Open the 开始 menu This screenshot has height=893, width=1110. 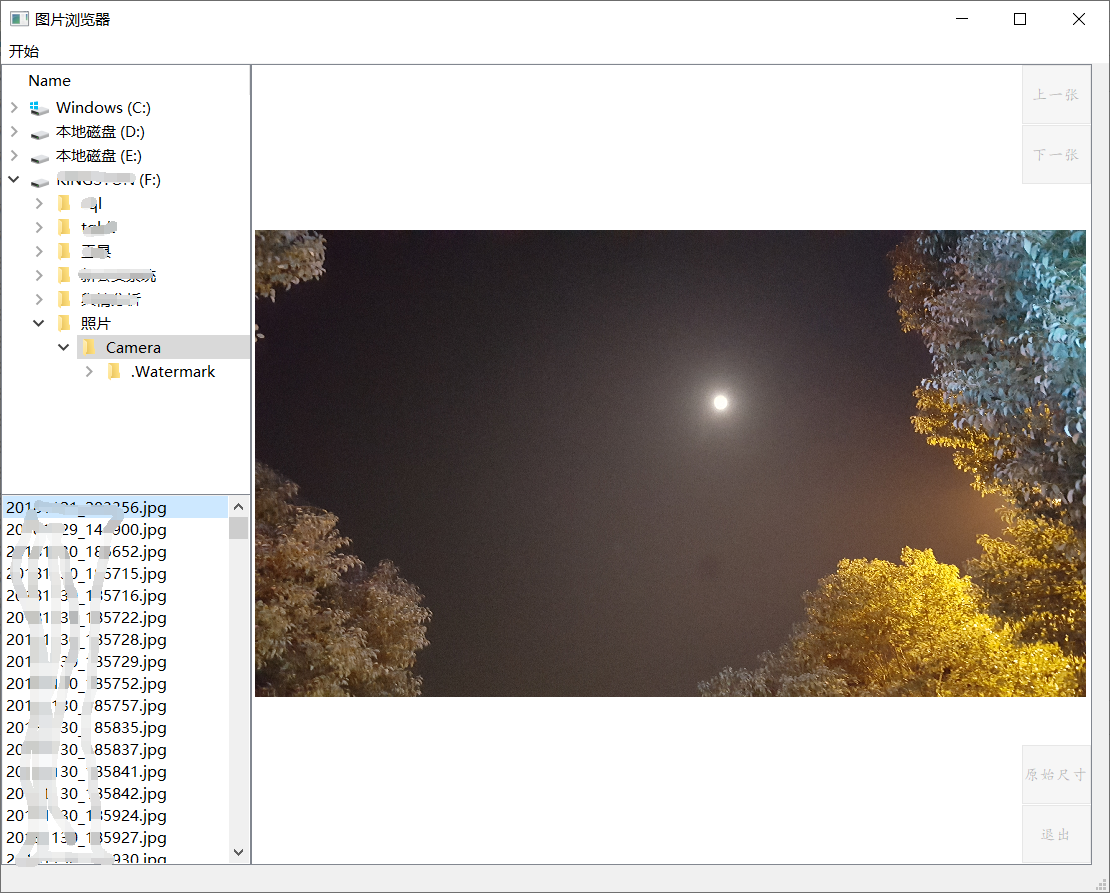22,51
